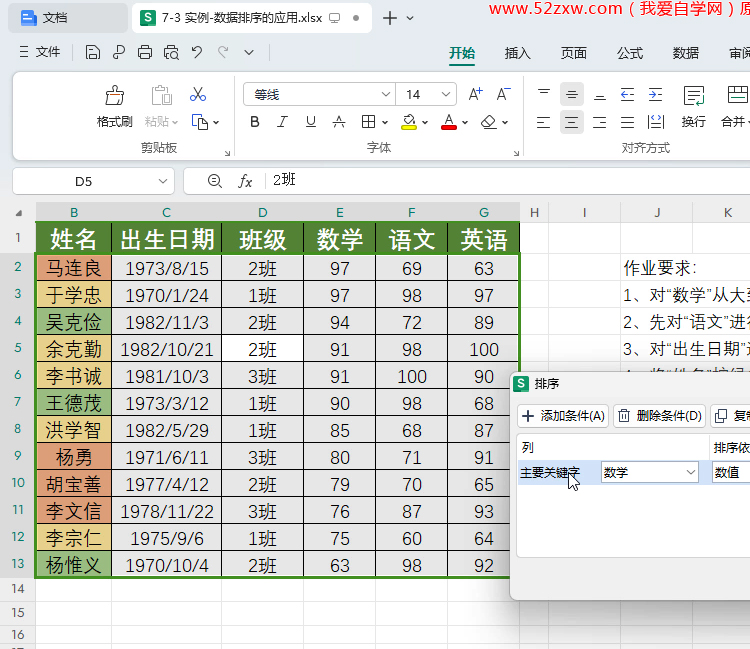Open the dropdown arrow beside new tab plus
The height and width of the screenshot is (649, 750).
410,18
